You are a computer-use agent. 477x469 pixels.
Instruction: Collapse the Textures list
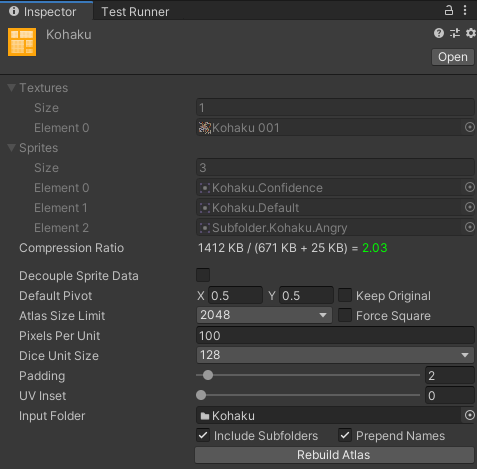[12, 88]
